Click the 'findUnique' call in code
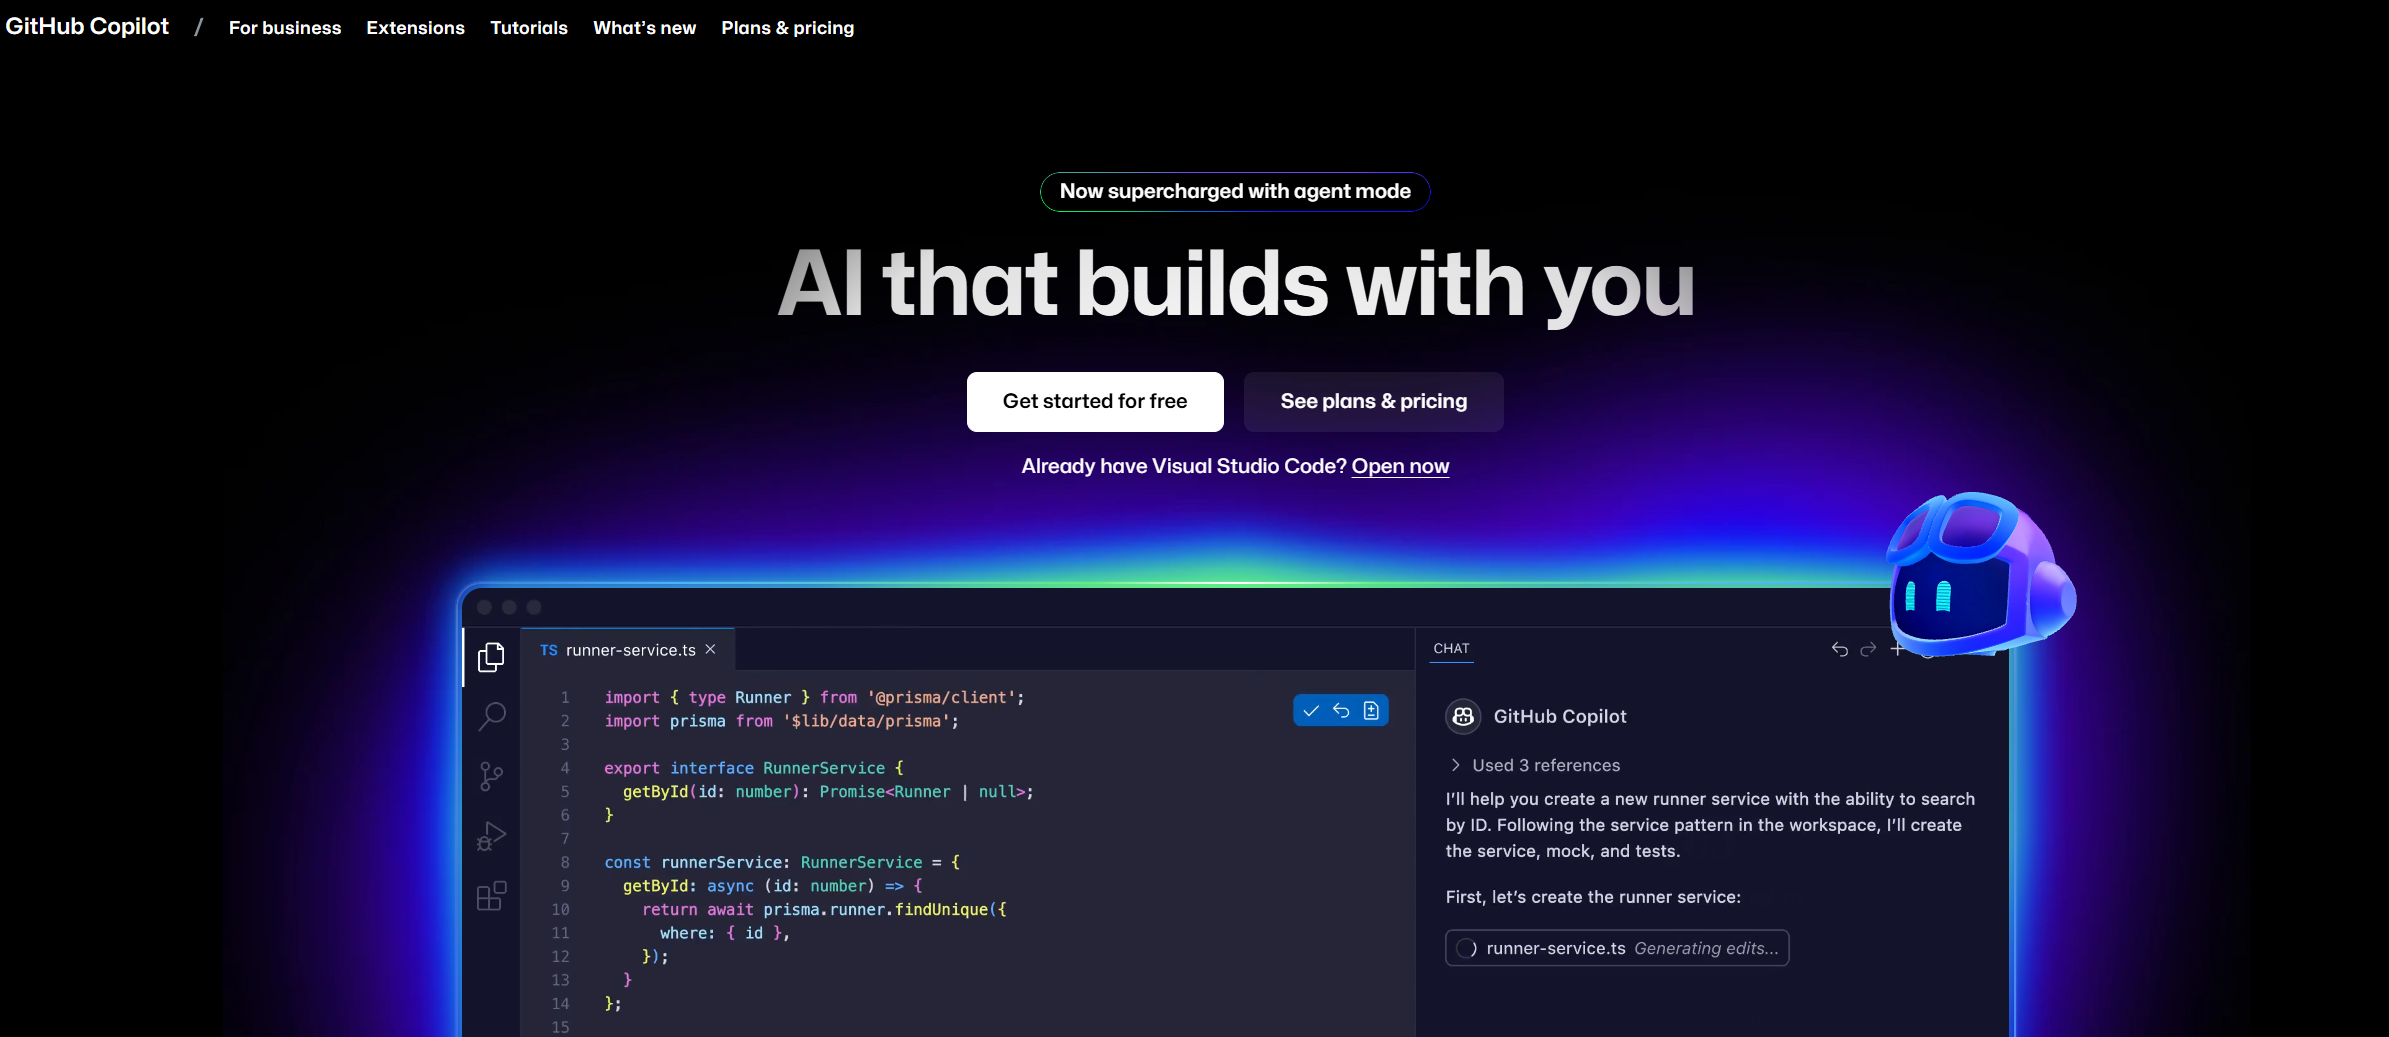The width and height of the screenshot is (2389, 1037). [941, 909]
